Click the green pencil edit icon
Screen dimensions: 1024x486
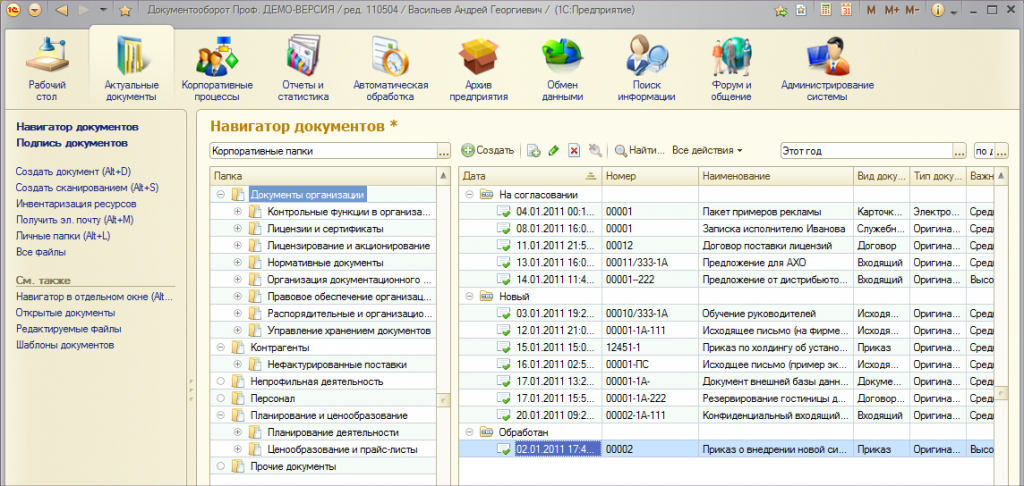click(x=553, y=150)
